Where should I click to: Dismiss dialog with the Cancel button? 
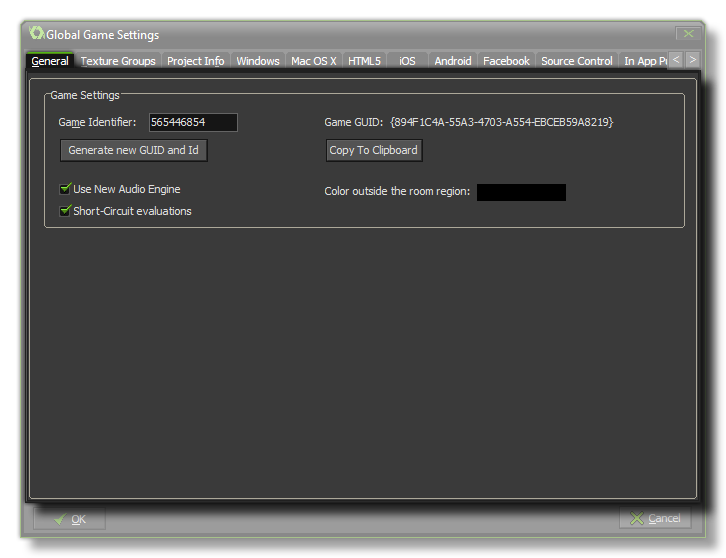(x=655, y=518)
